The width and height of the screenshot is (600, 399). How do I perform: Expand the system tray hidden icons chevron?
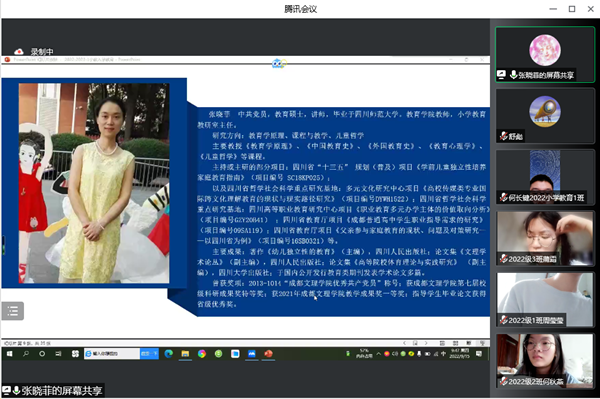378,354
